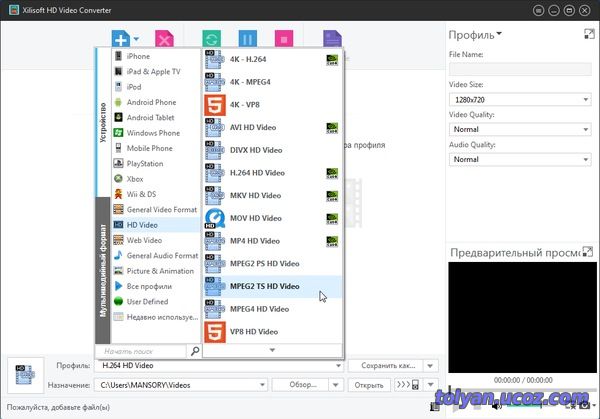Choose 4K - VP8 profile
The height and width of the screenshot is (419, 600).
click(x=272, y=104)
